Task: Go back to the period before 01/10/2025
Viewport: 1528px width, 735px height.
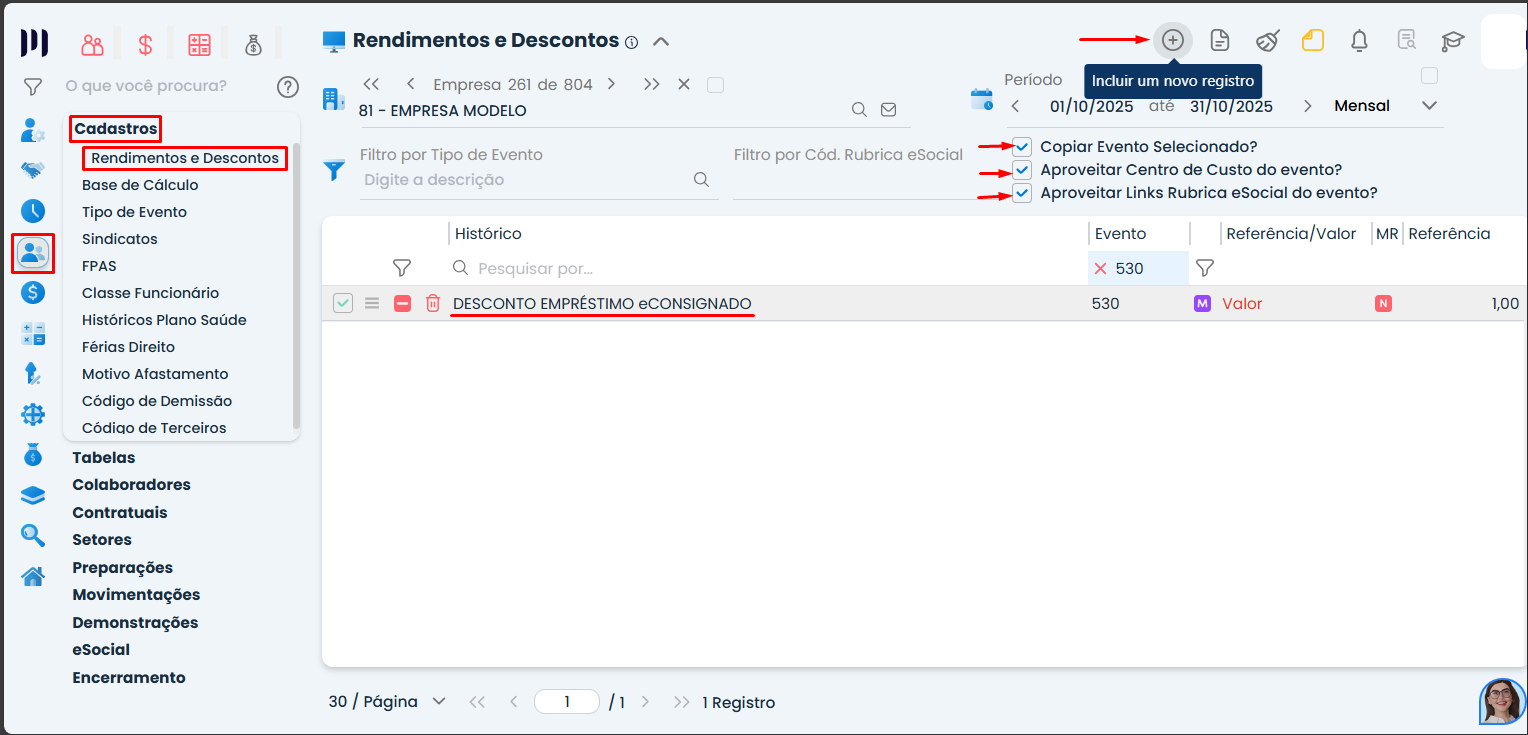Action: point(1015,106)
